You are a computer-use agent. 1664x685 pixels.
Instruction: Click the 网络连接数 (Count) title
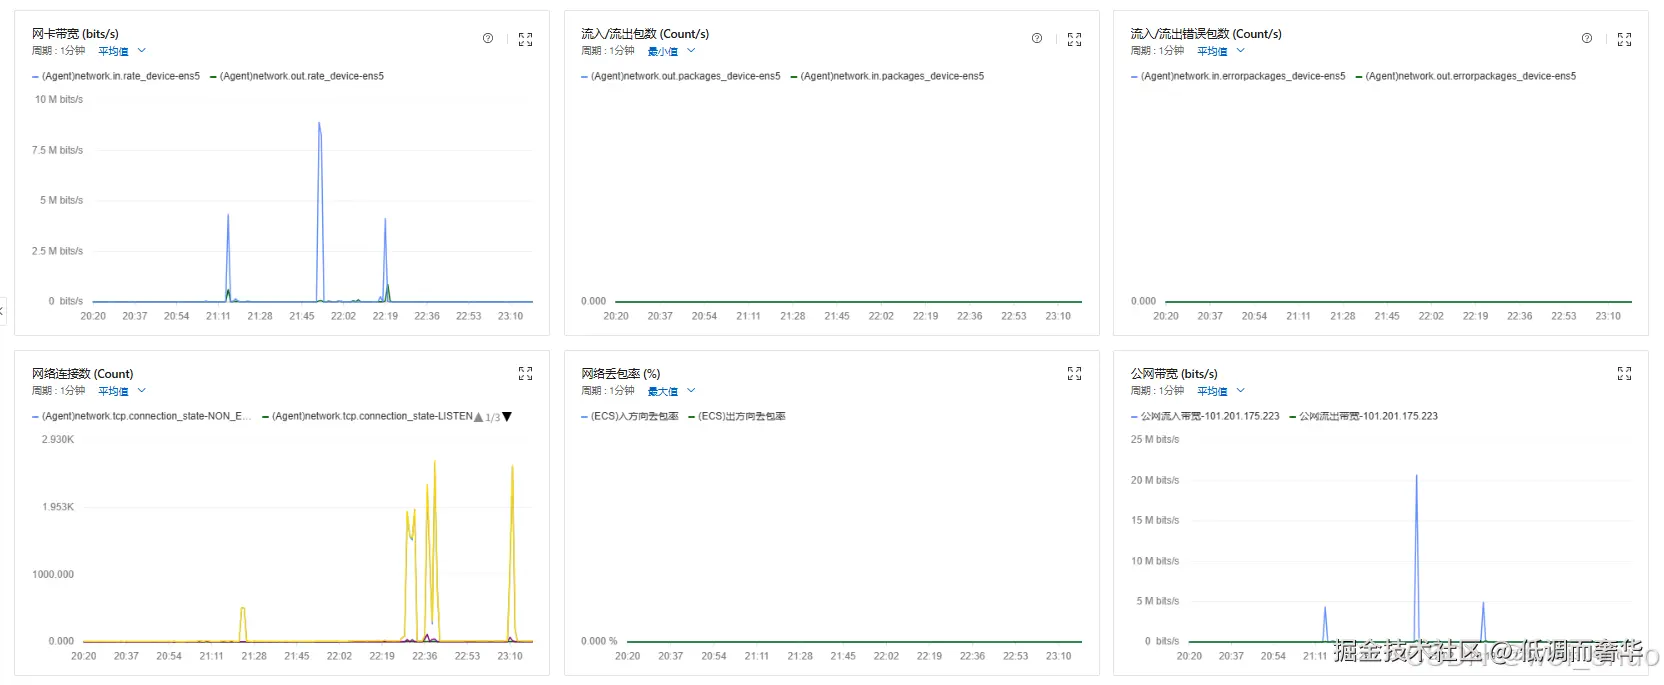click(82, 374)
